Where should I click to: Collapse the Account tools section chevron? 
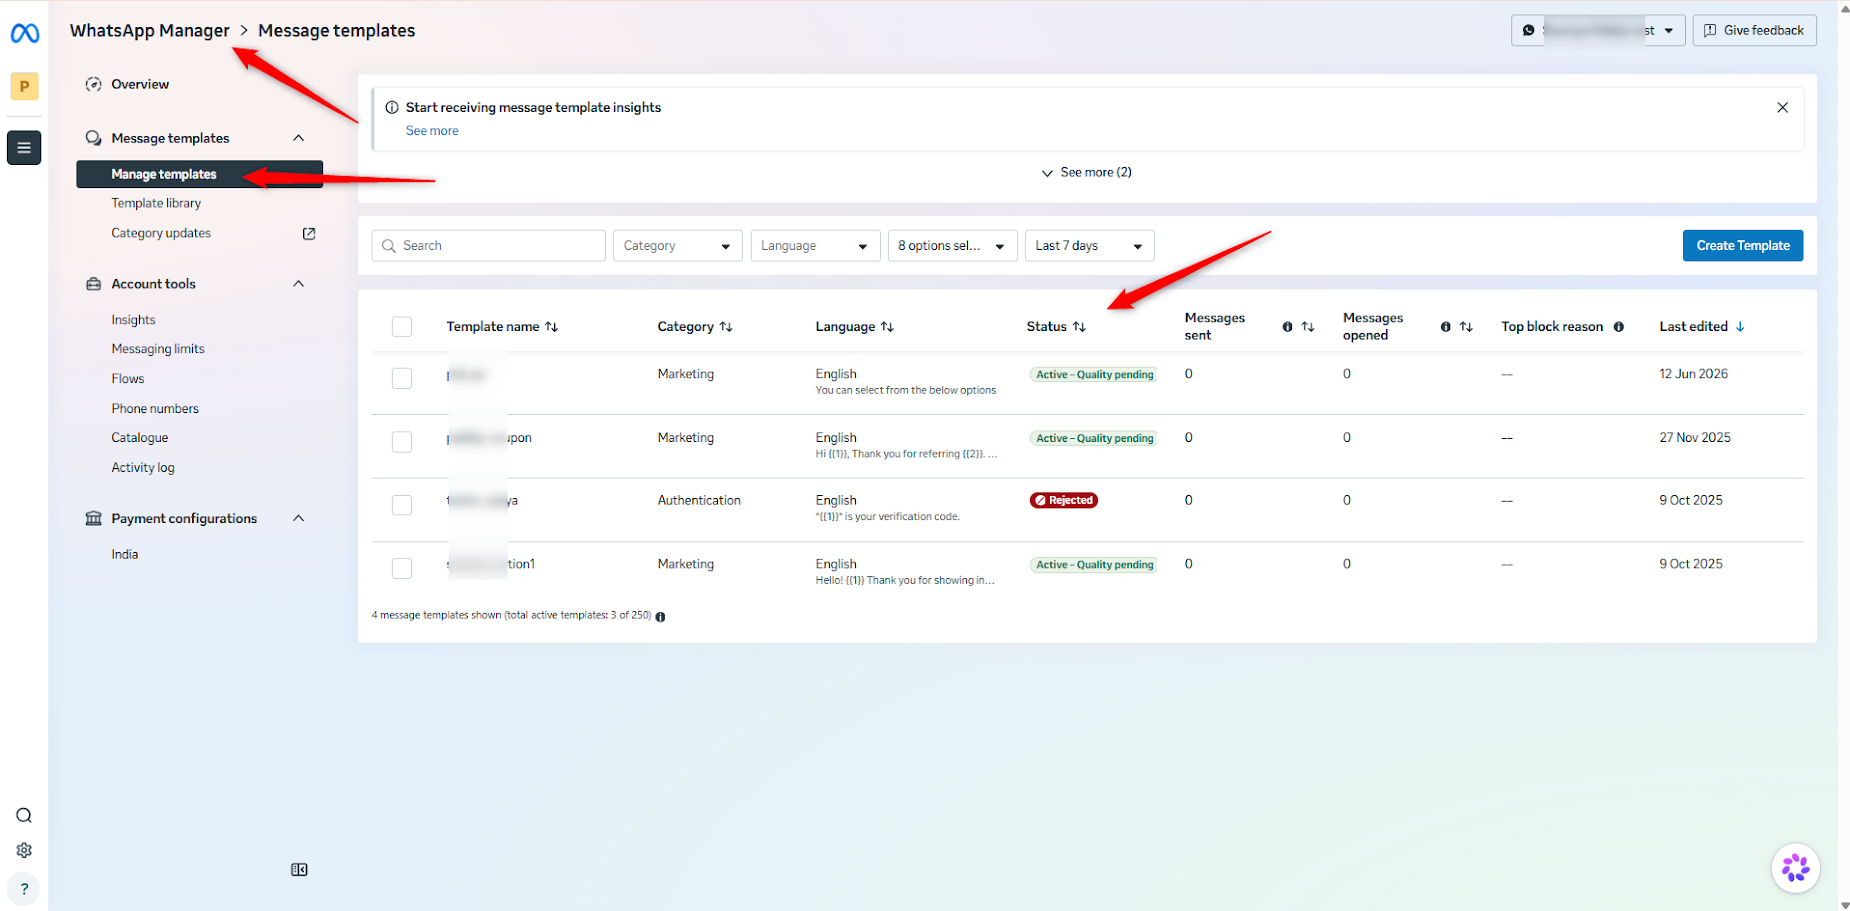click(x=298, y=284)
